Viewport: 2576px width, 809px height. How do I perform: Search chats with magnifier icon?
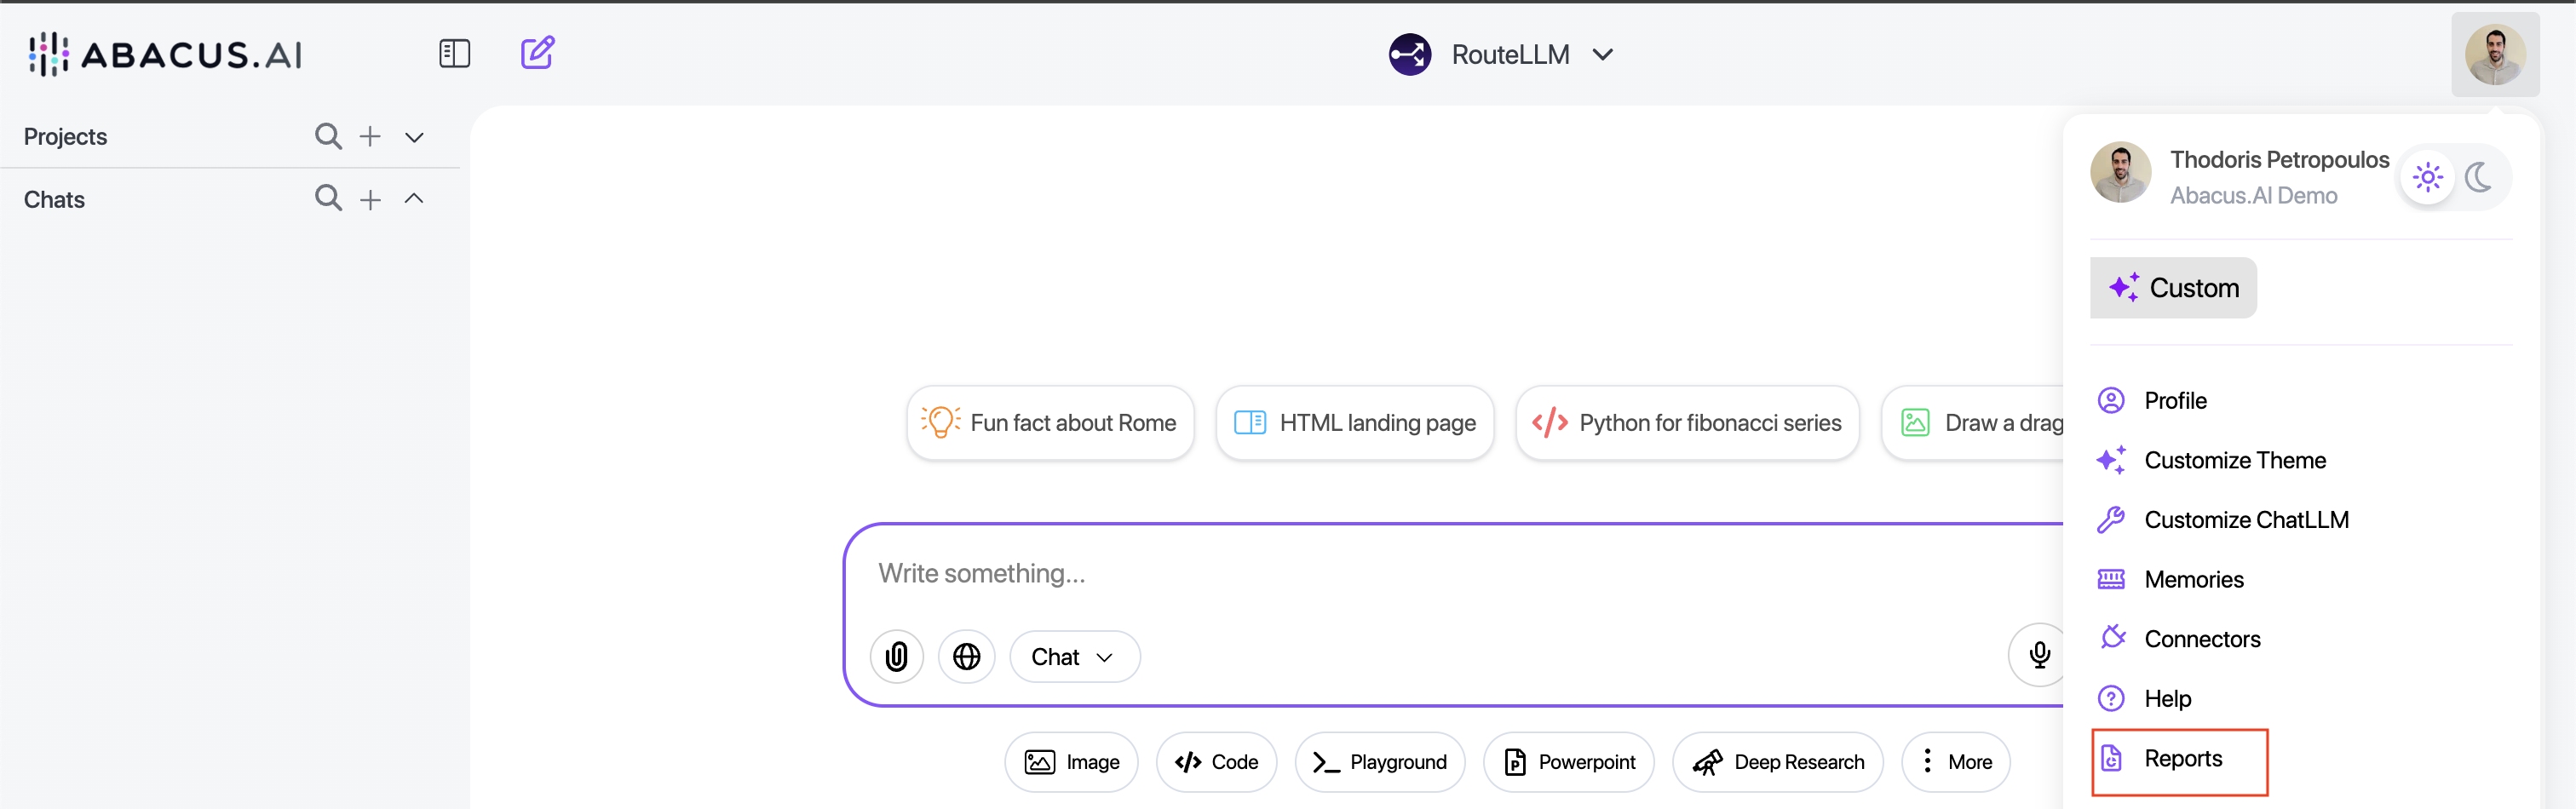click(x=328, y=198)
